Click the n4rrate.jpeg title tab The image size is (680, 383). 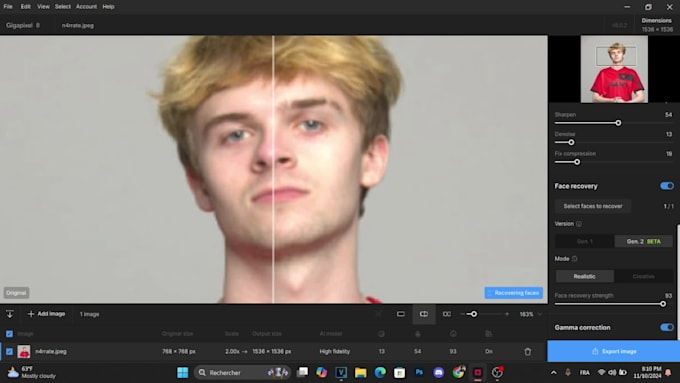pyautogui.click(x=78, y=26)
